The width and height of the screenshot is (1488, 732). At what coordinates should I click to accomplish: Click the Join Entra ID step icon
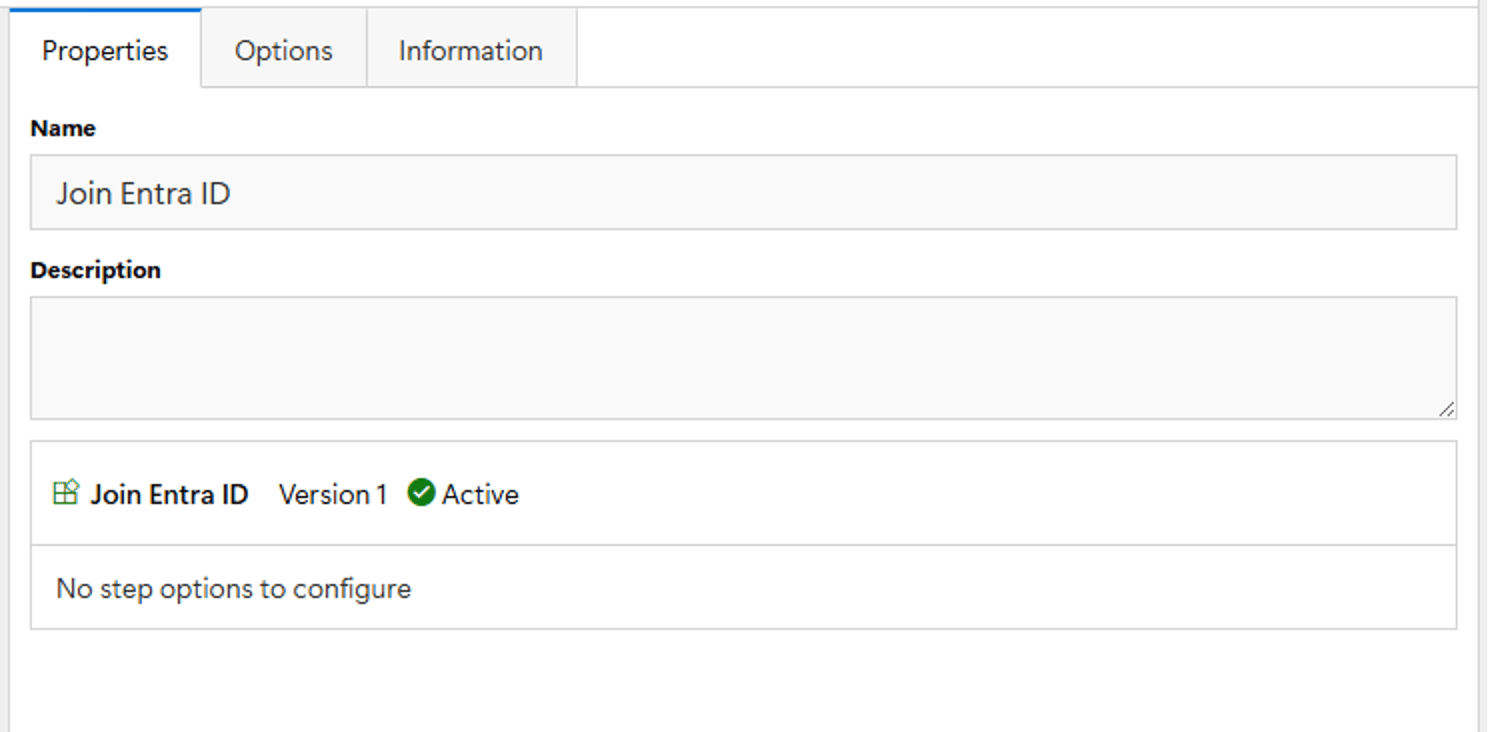coord(65,493)
